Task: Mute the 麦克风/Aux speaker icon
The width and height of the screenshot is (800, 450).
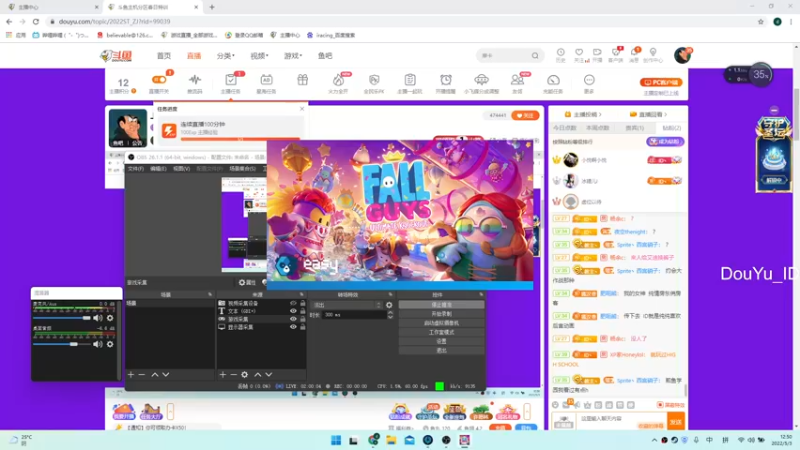Action: (97, 318)
